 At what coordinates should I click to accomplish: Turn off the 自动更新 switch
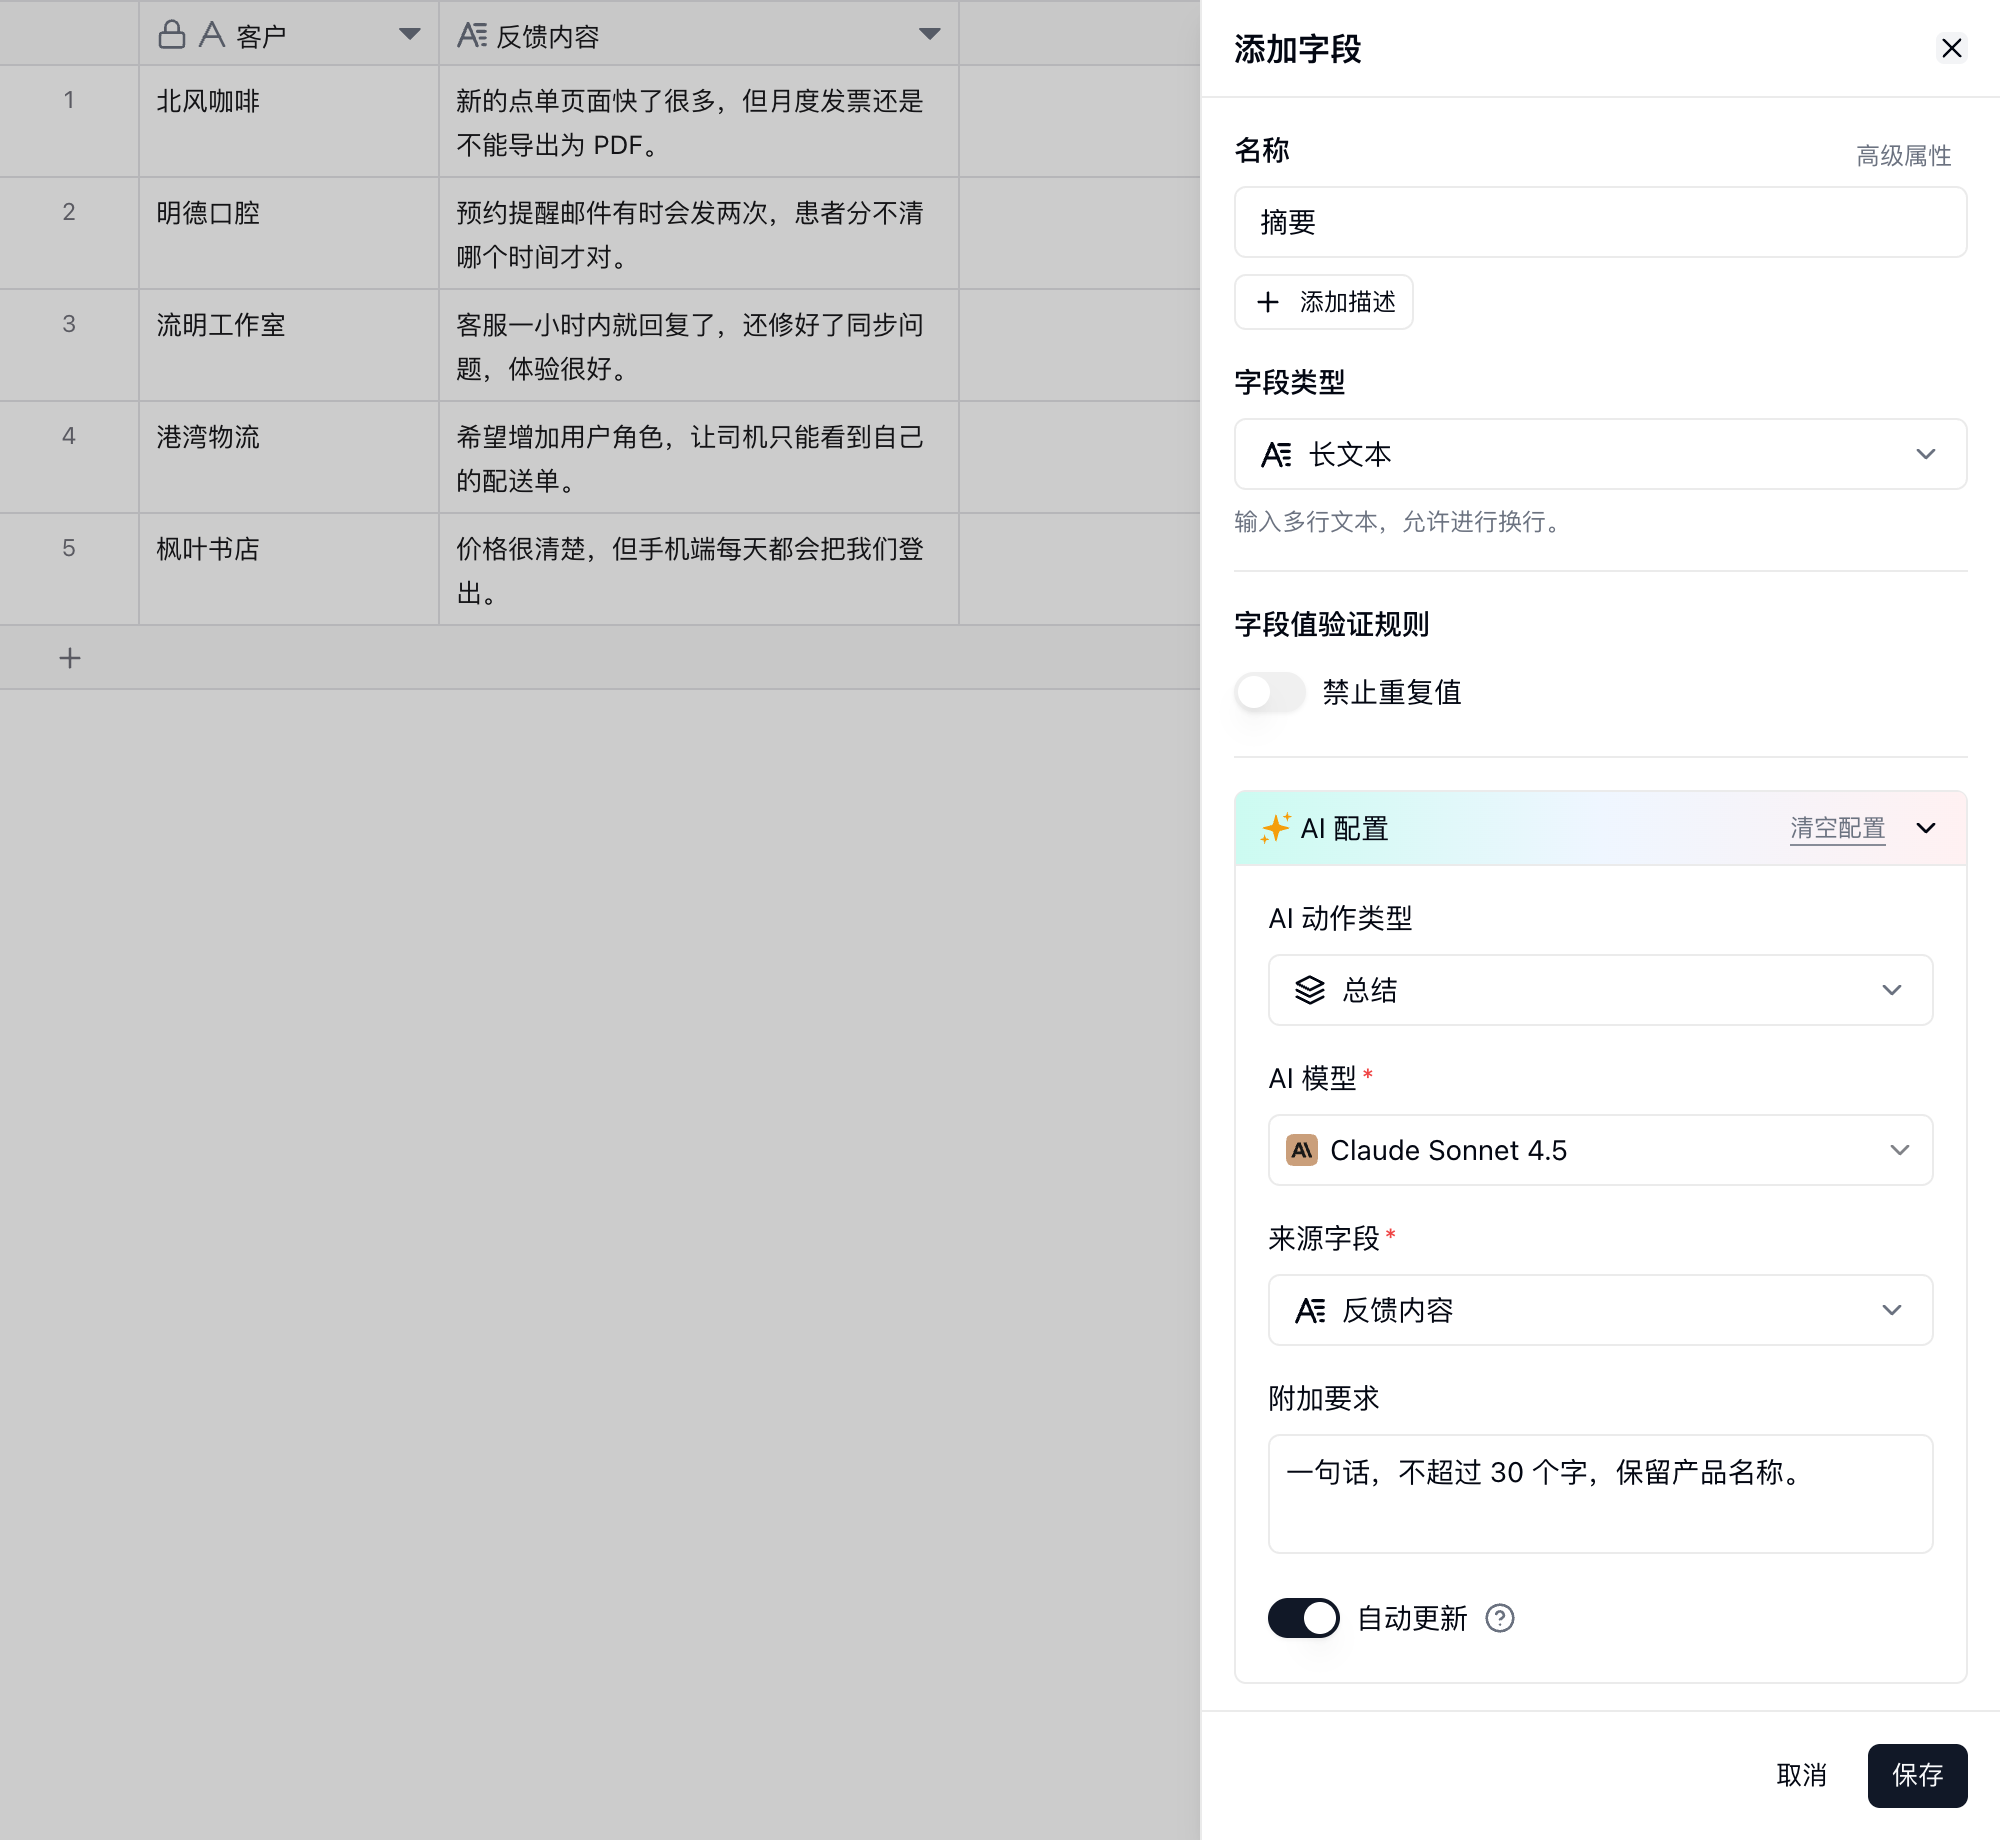coord(1304,1618)
